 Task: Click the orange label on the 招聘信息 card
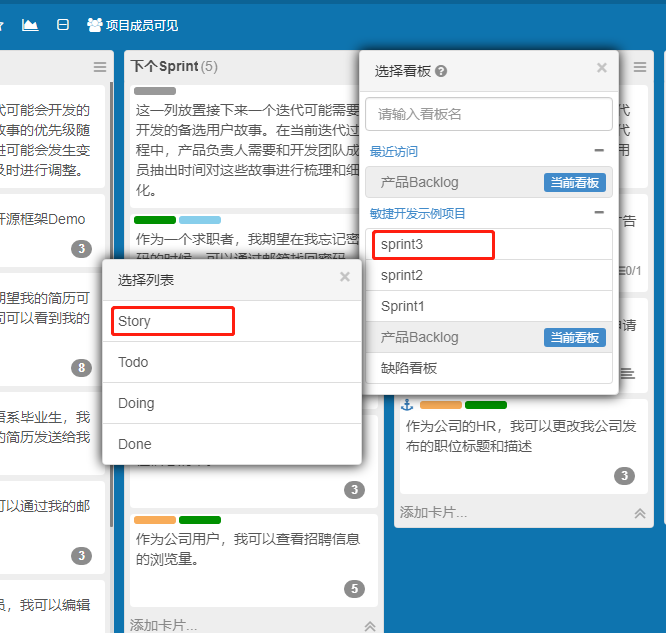click(154, 520)
